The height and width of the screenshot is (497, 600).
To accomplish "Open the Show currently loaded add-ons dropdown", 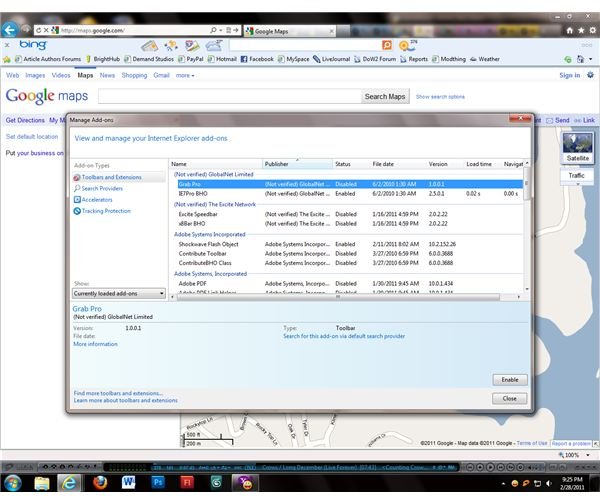I will [119, 293].
